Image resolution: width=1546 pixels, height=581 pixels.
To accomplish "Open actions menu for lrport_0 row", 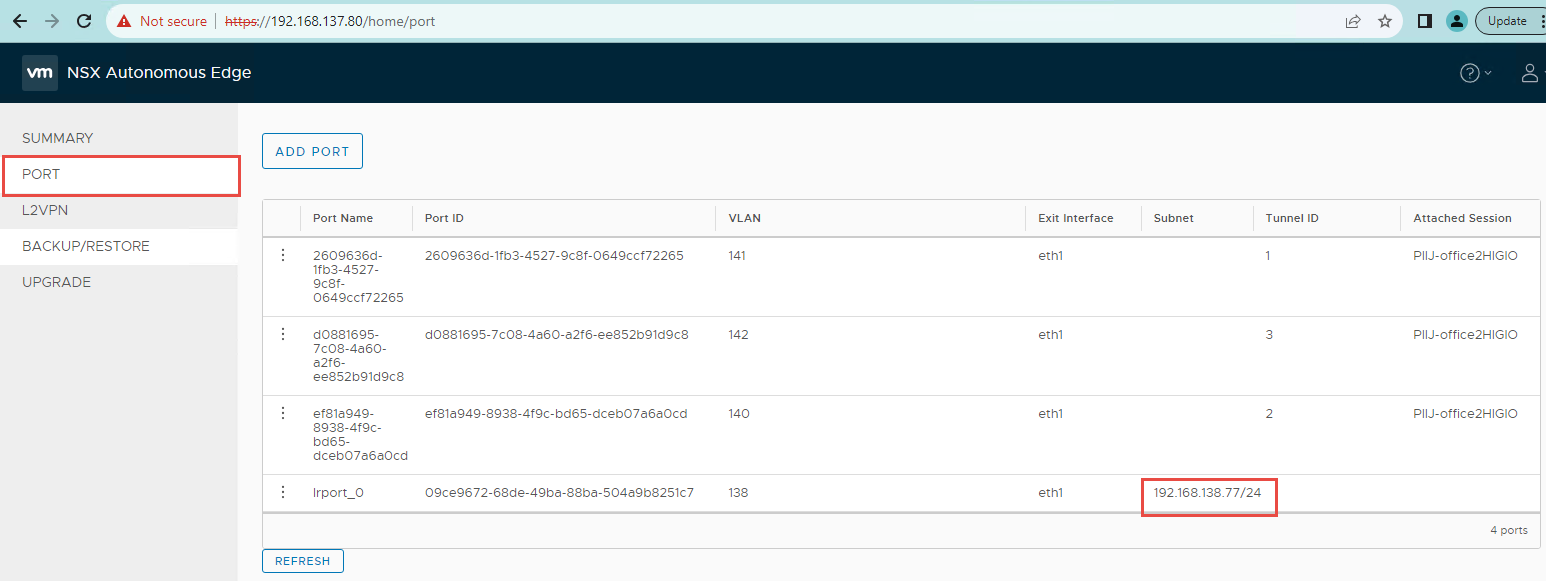I will tap(283, 492).
